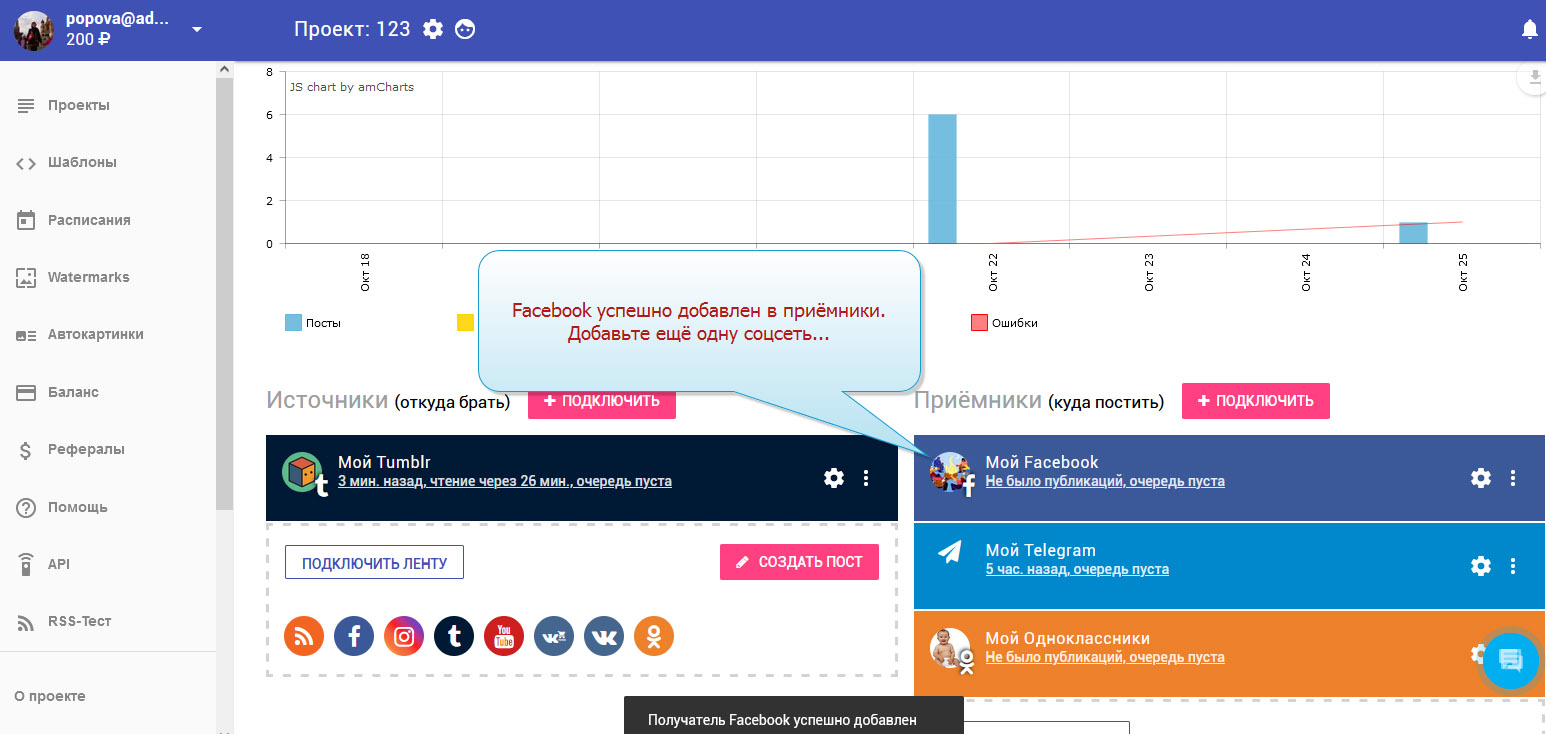Open three-dot menu for Мой Tumblr
The height and width of the screenshot is (734, 1546).
pyautogui.click(x=866, y=478)
